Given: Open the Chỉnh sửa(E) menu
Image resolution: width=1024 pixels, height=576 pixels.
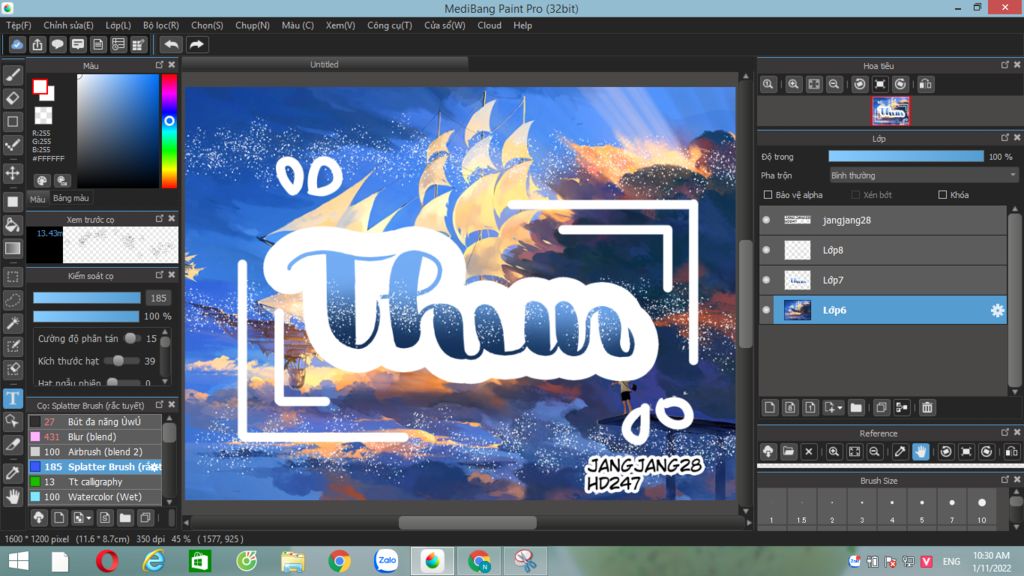Looking at the screenshot, I should click(68, 25).
